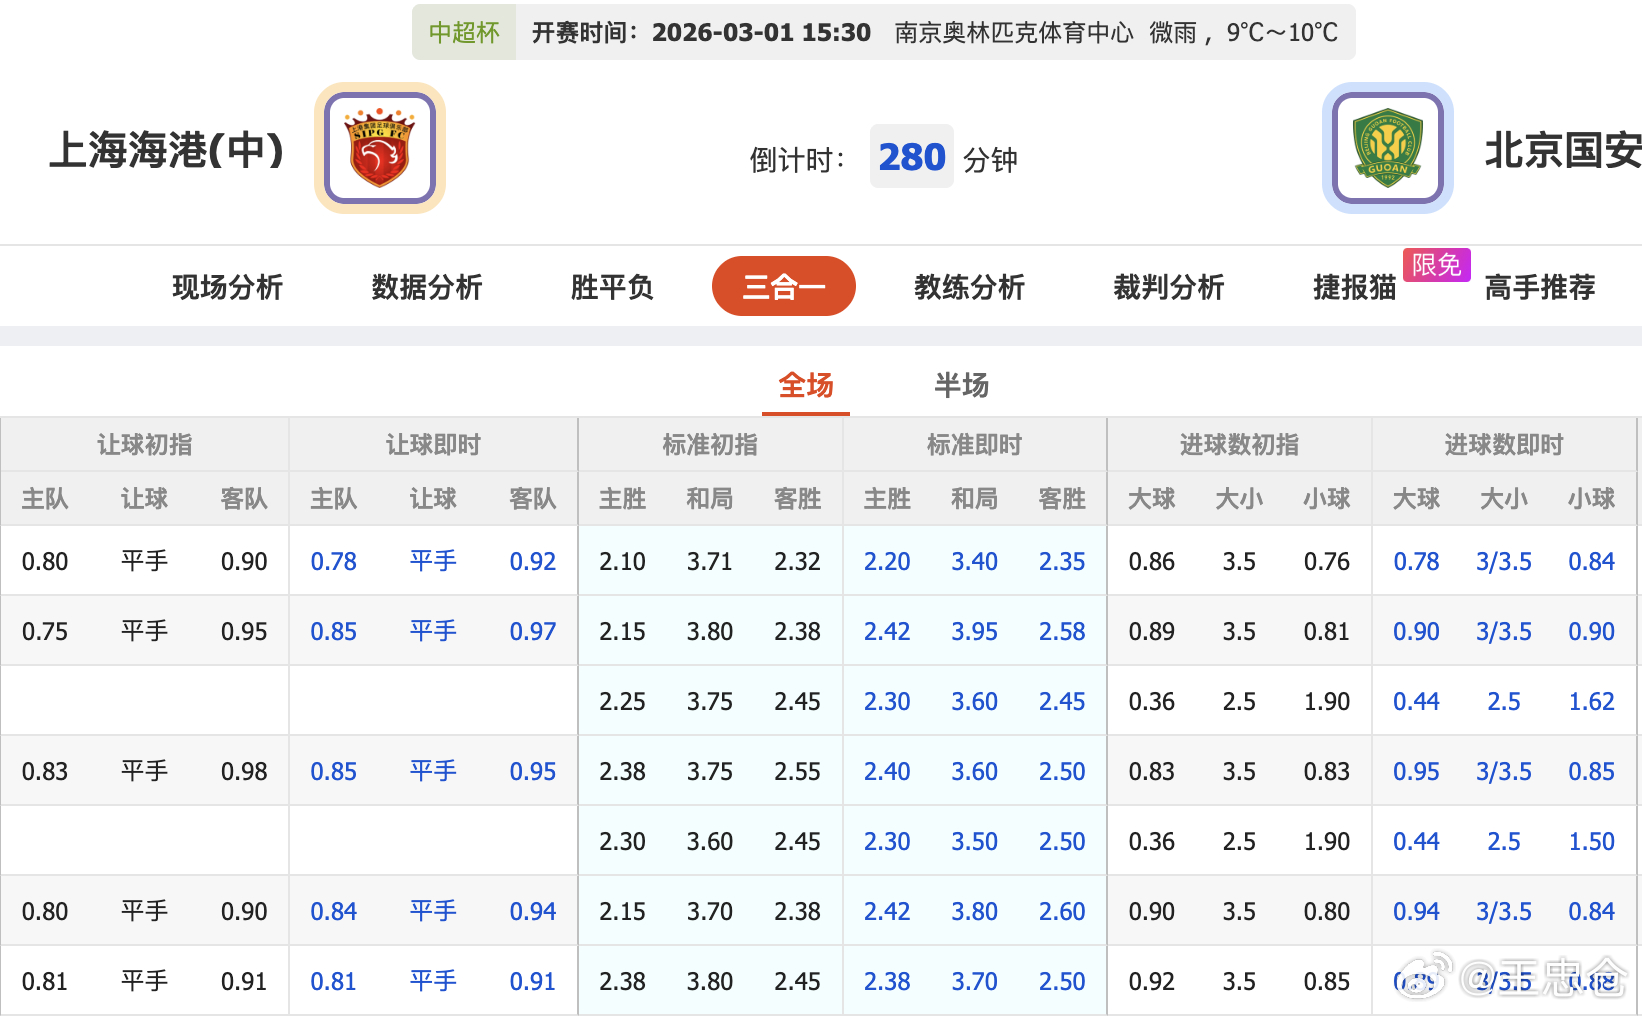The image size is (1642, 1016).
Task: Click the live handicap odds 0.78
Action: coord(333,561)
